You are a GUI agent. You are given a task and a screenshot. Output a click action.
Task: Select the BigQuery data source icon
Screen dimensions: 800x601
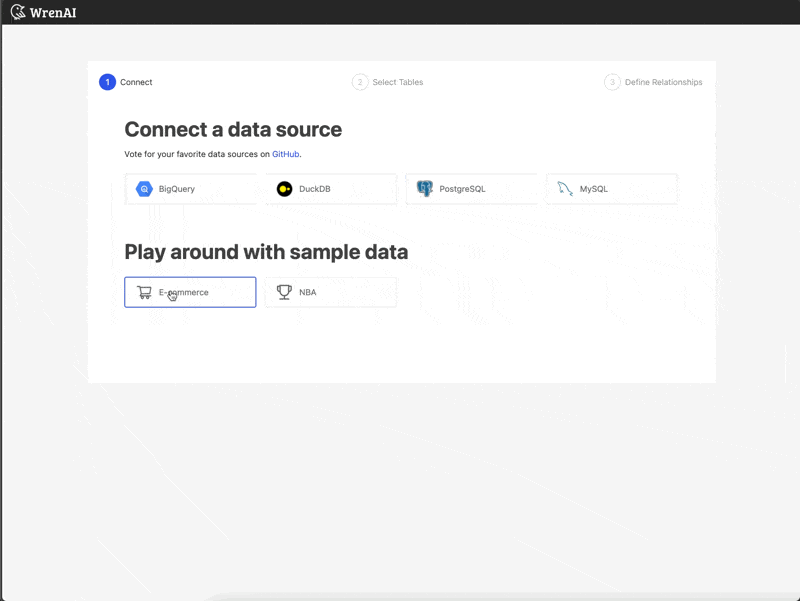[x=143, y=188]
